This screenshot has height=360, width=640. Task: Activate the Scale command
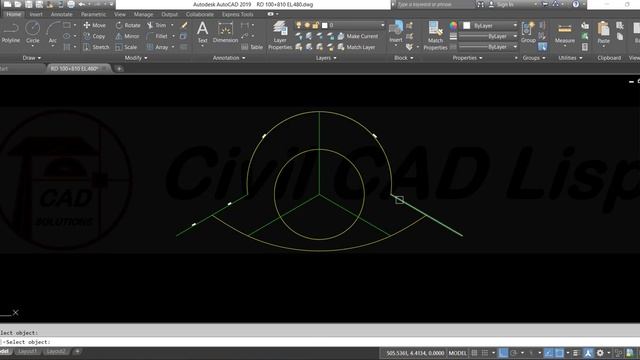point(127,47)
